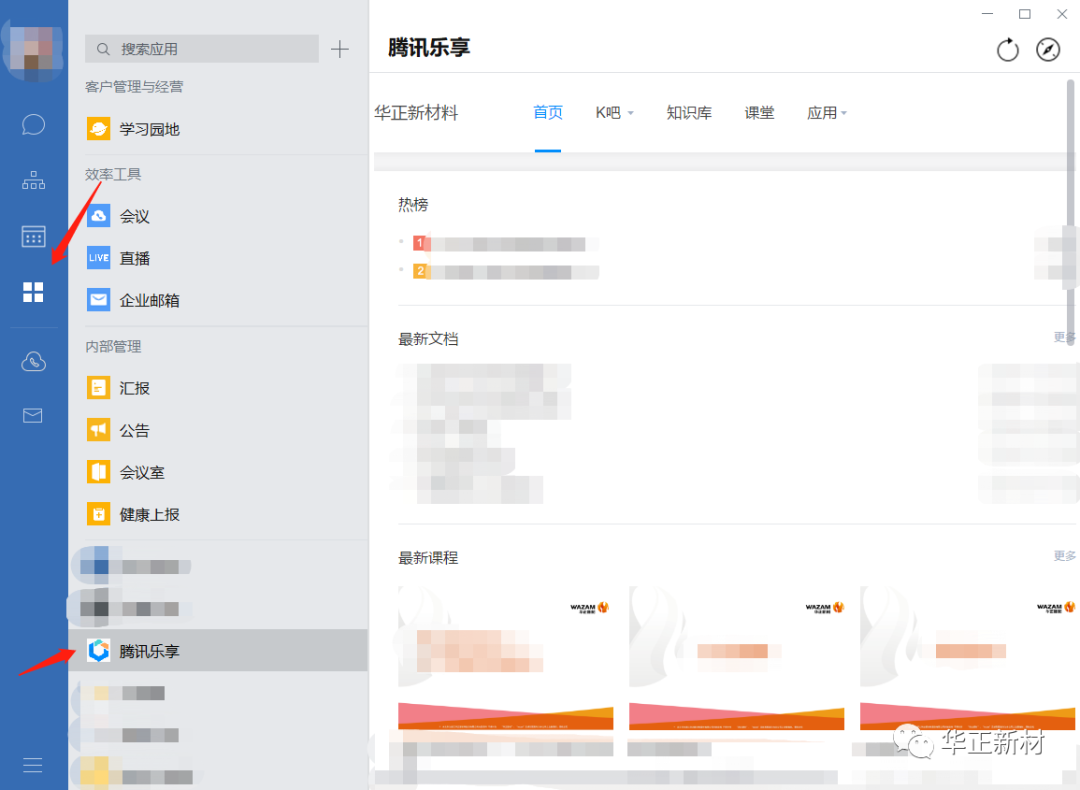Click the user avatar at top left

34,52
